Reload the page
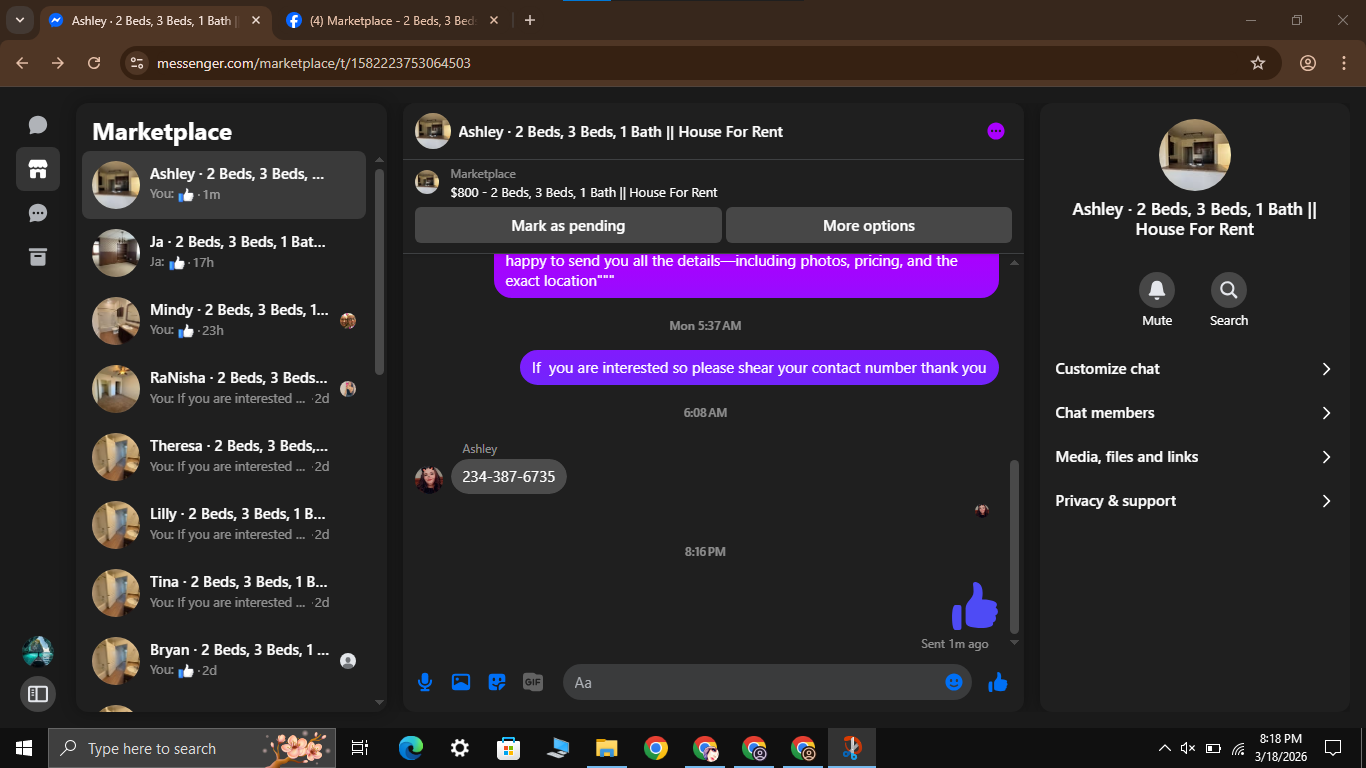Image resolution: width=1366 pixels, height=768 pixels. coord(94,63)
